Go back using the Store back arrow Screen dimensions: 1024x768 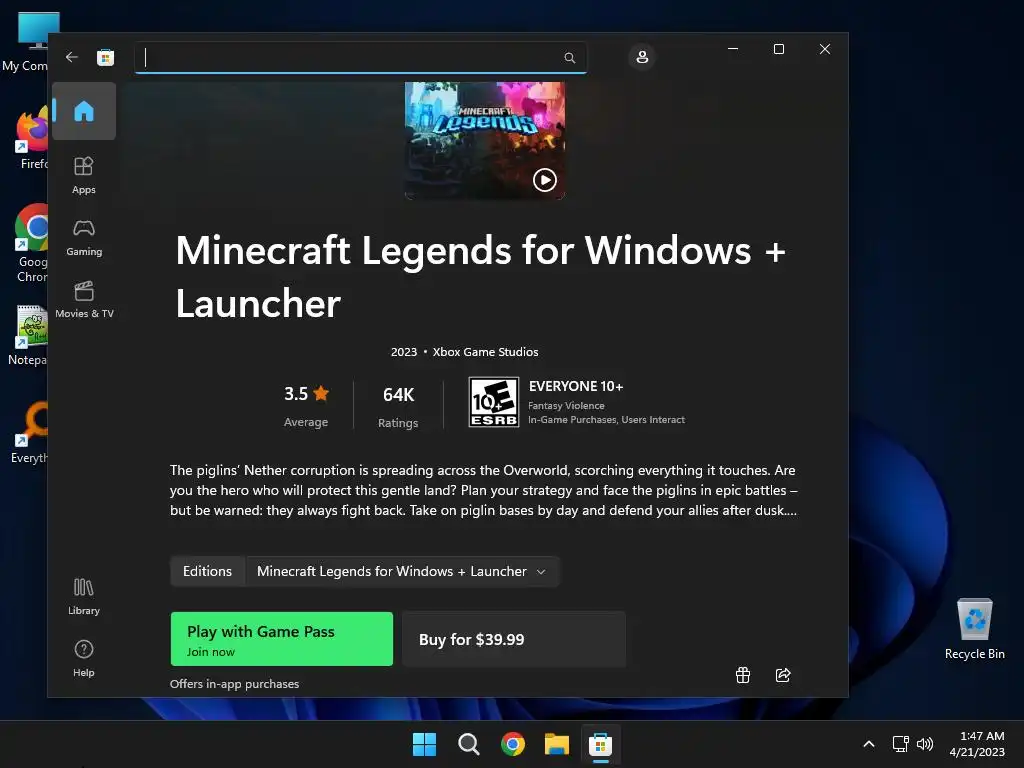pyautogui.click(x=72, y=57)
